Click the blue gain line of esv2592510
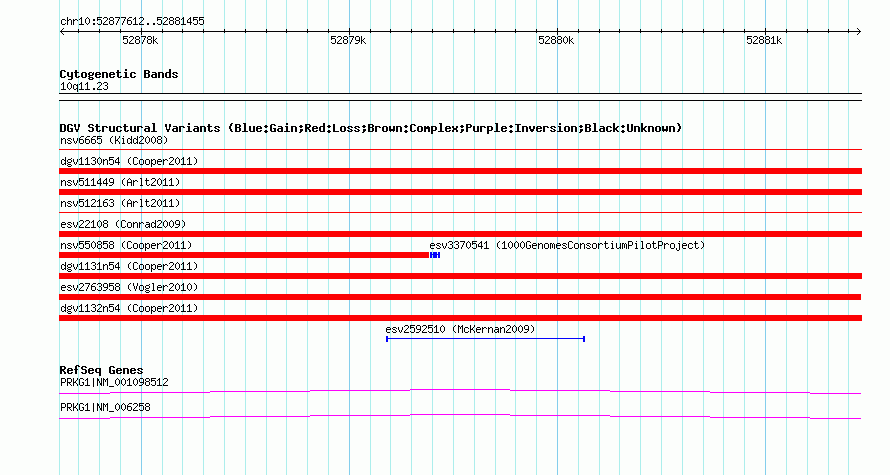The height and width of the screenshot is (475, 890). click(x=485, y=339)
